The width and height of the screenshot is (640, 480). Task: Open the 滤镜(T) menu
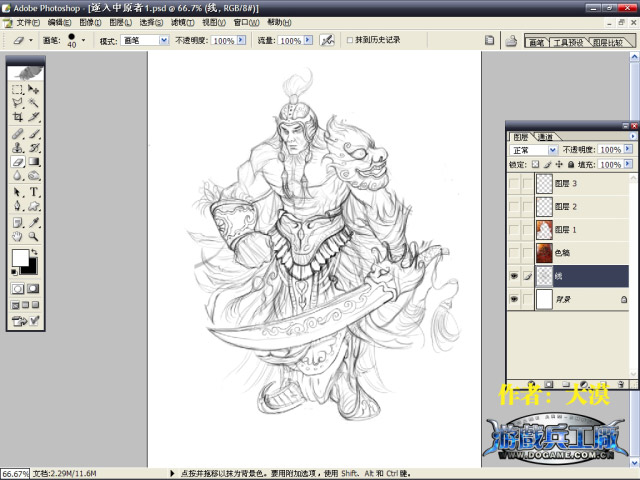182,22
